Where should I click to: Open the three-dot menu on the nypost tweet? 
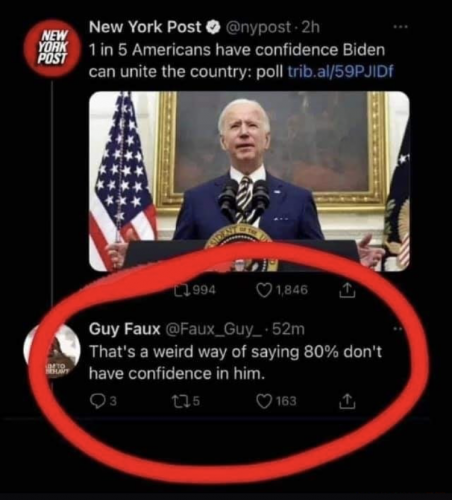point(400,27)
